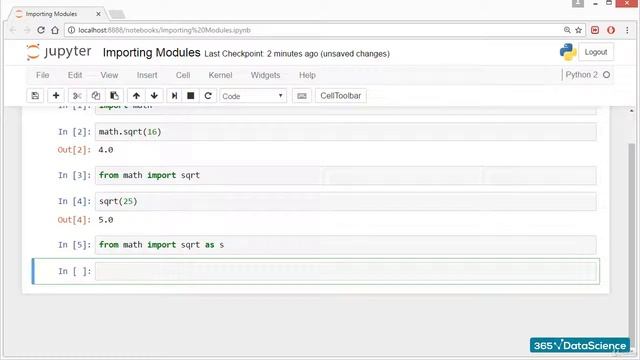Move selected cell up with the arrow

coord(136,96)
